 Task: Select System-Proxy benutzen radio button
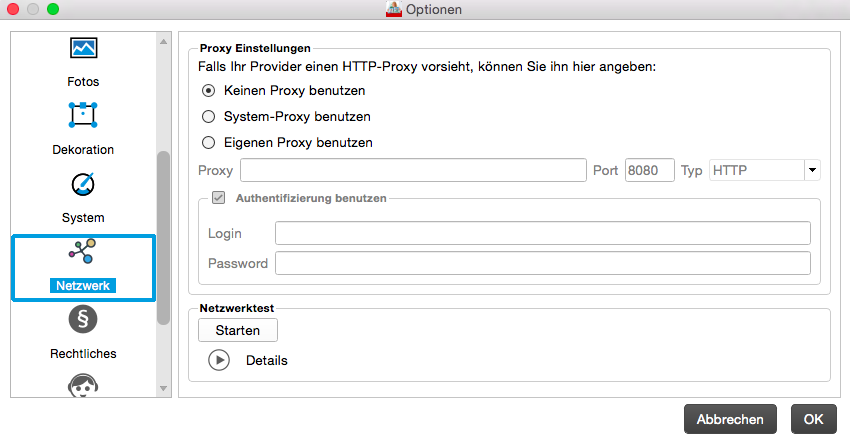tap(209, 116)
